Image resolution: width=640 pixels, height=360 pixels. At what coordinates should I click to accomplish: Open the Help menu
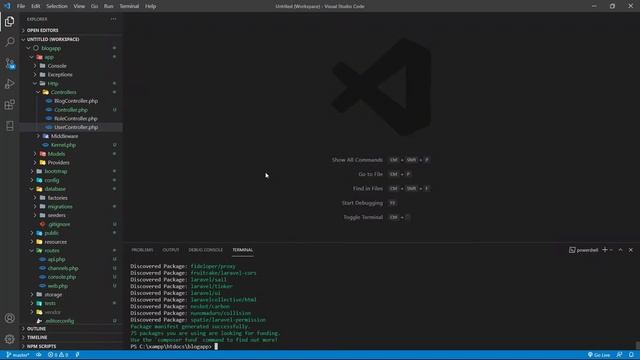[150, 6]
